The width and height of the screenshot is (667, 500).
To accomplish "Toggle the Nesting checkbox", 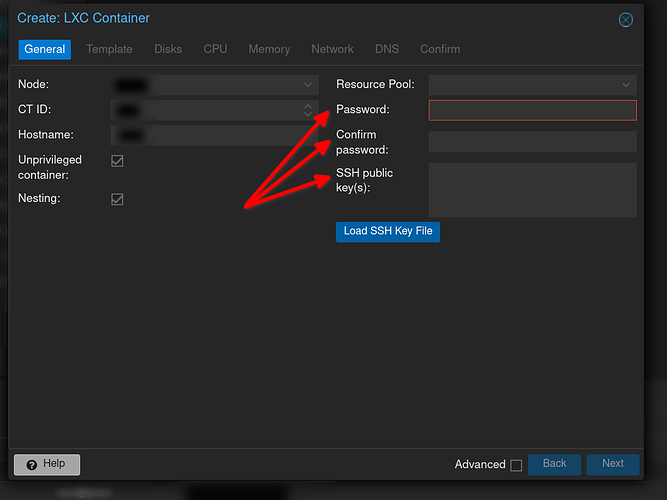I will [x=117, y=199].
